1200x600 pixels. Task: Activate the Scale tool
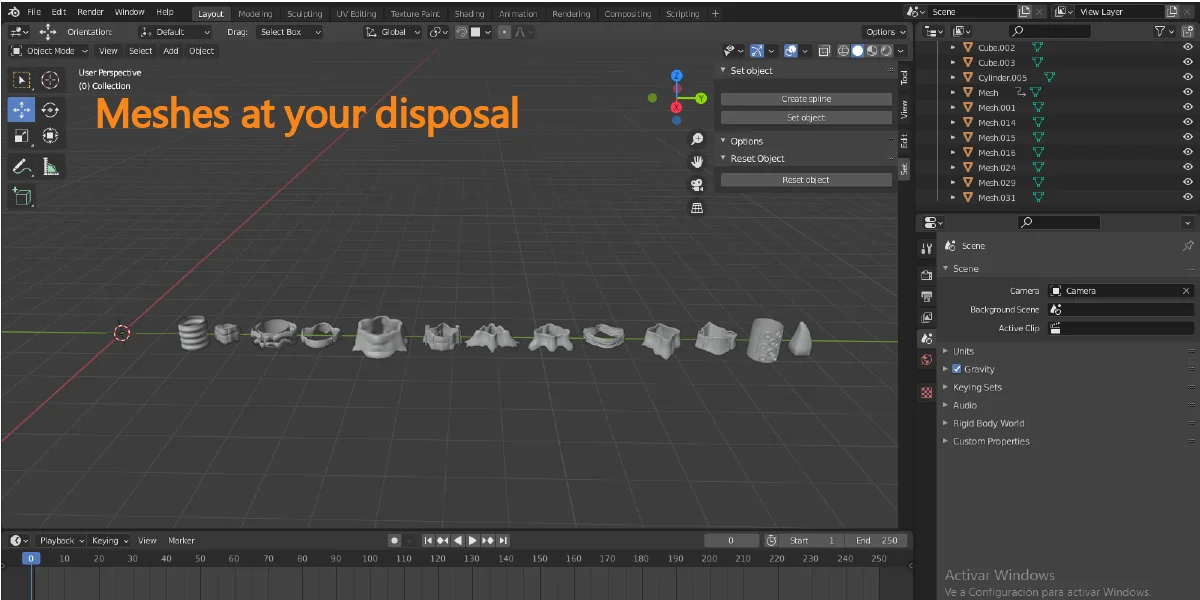click(x=22, y=135)
